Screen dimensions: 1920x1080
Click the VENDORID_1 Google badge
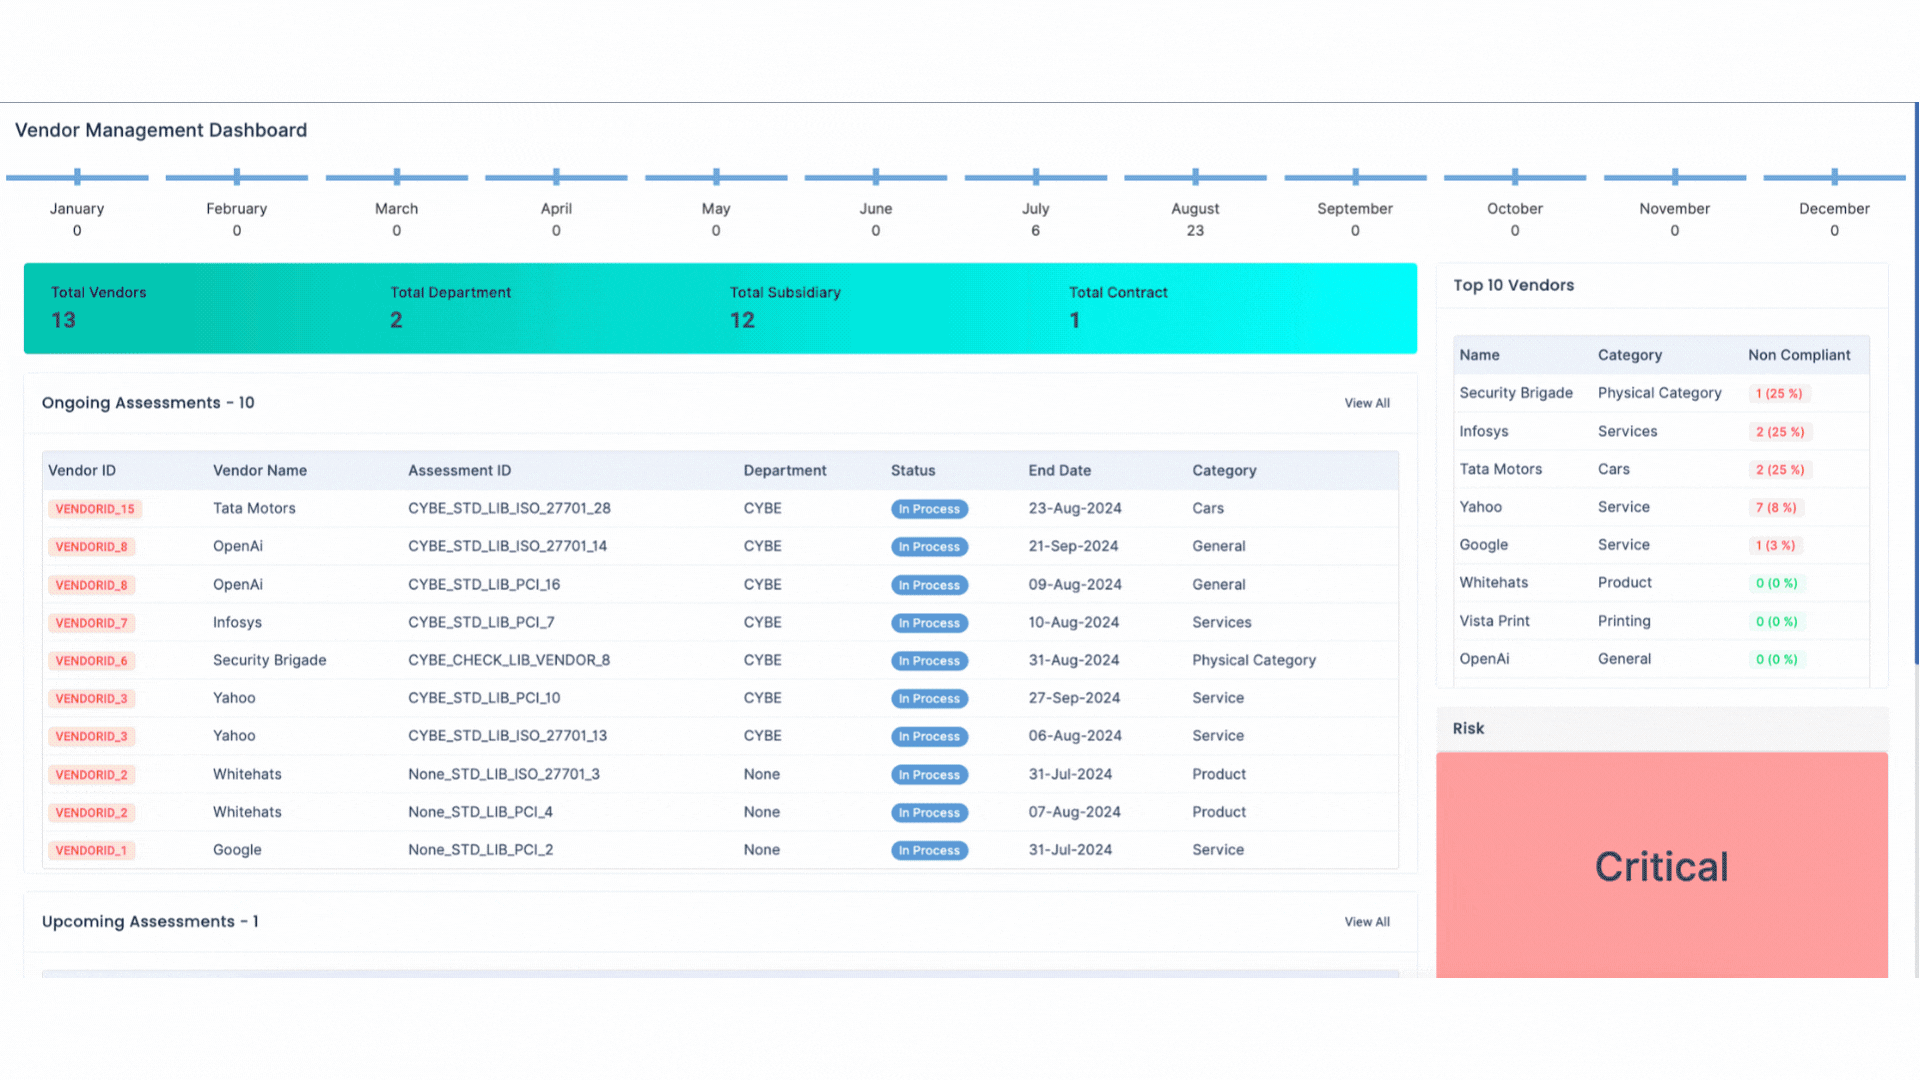coord(91,851)
